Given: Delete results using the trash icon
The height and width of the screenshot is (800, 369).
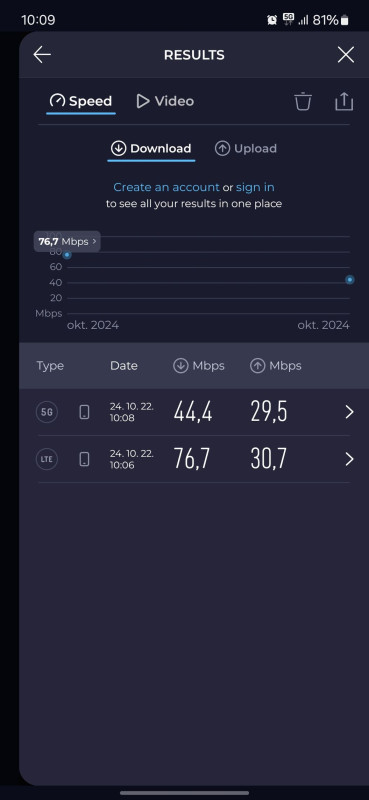Looking at the screenshot, I should pos(303,101).
